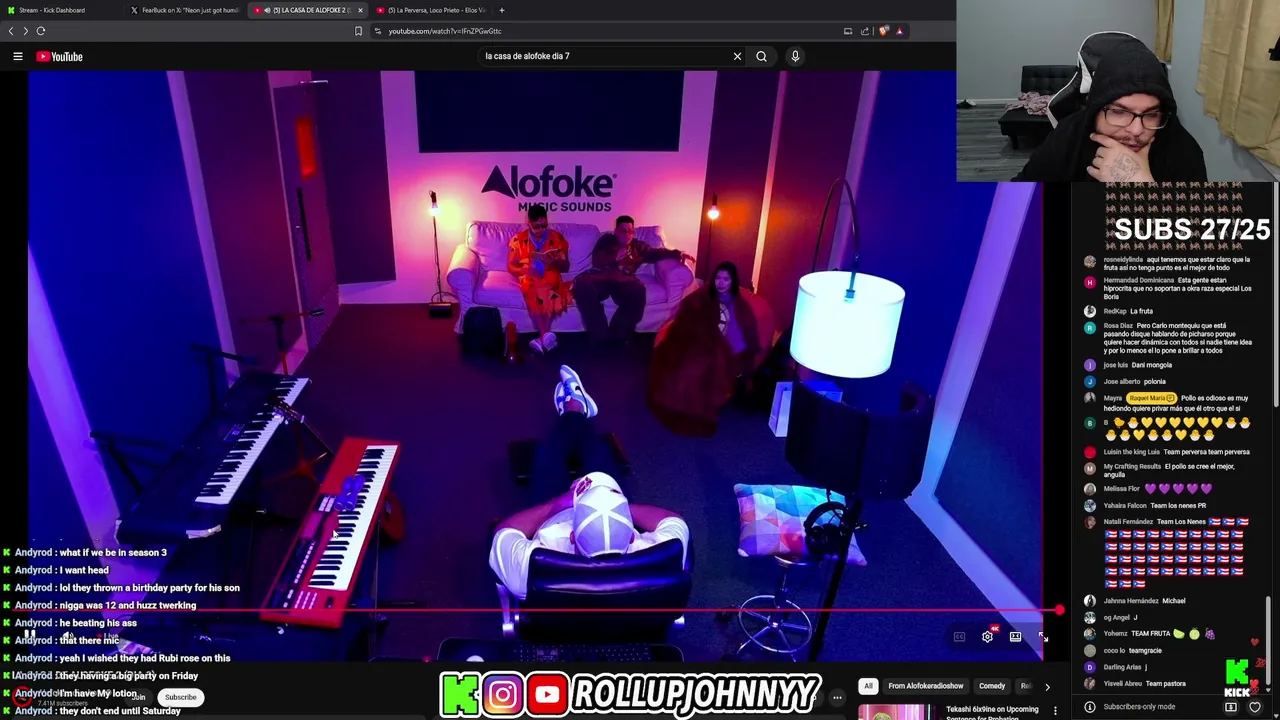Pause the live video

pos(30,637)
